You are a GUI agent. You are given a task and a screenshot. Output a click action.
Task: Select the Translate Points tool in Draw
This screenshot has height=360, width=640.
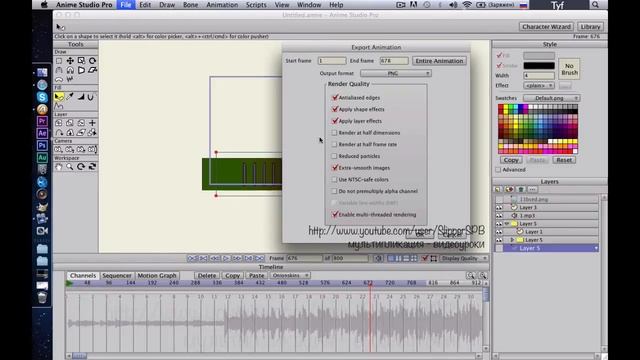(x=70, y=61)
